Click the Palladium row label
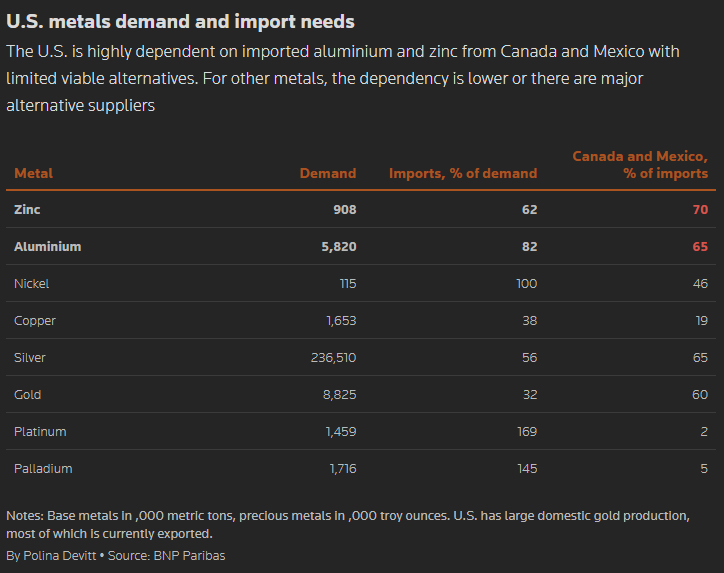The height and width of the screenshot is (573, 724). [x=43, y=469]
